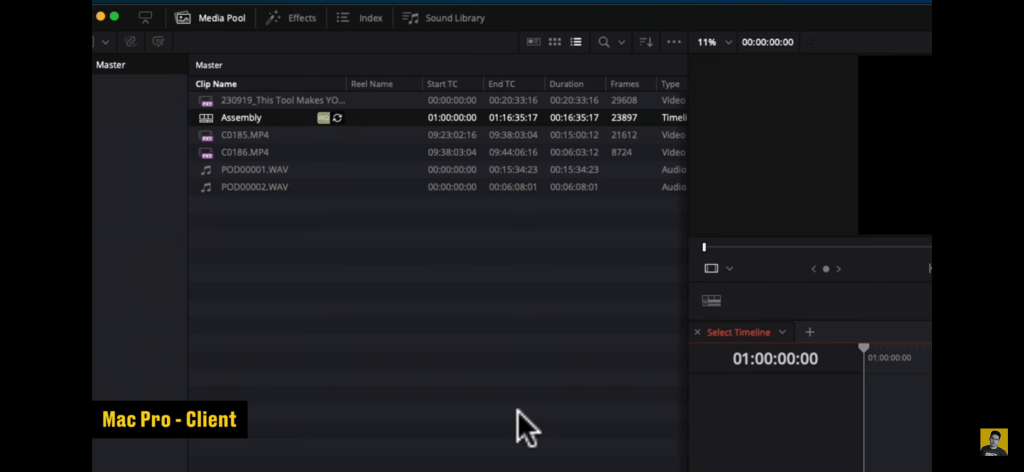Open the media pool sort order menu
Image resolution: width=1024 pixels, height=472 pixels.
point(646,42)
